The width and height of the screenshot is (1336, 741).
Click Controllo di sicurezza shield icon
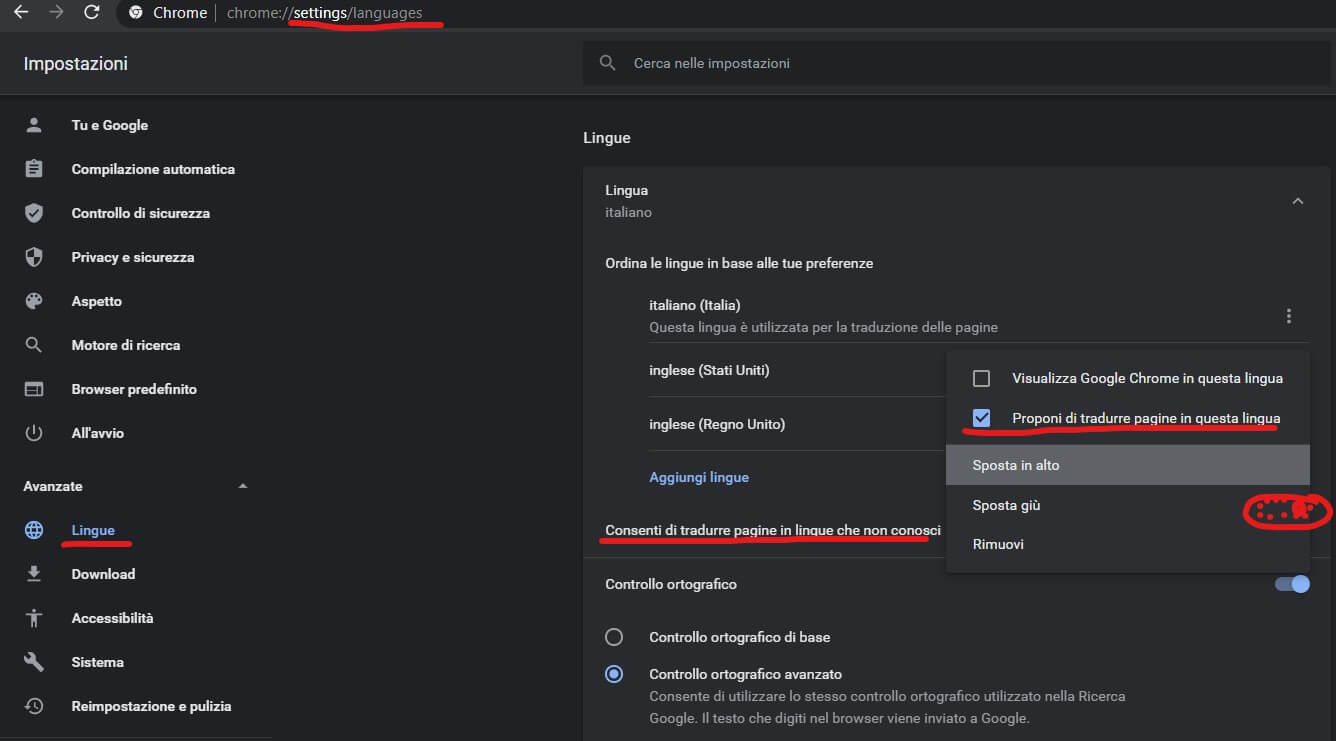(x=34, y=213)
